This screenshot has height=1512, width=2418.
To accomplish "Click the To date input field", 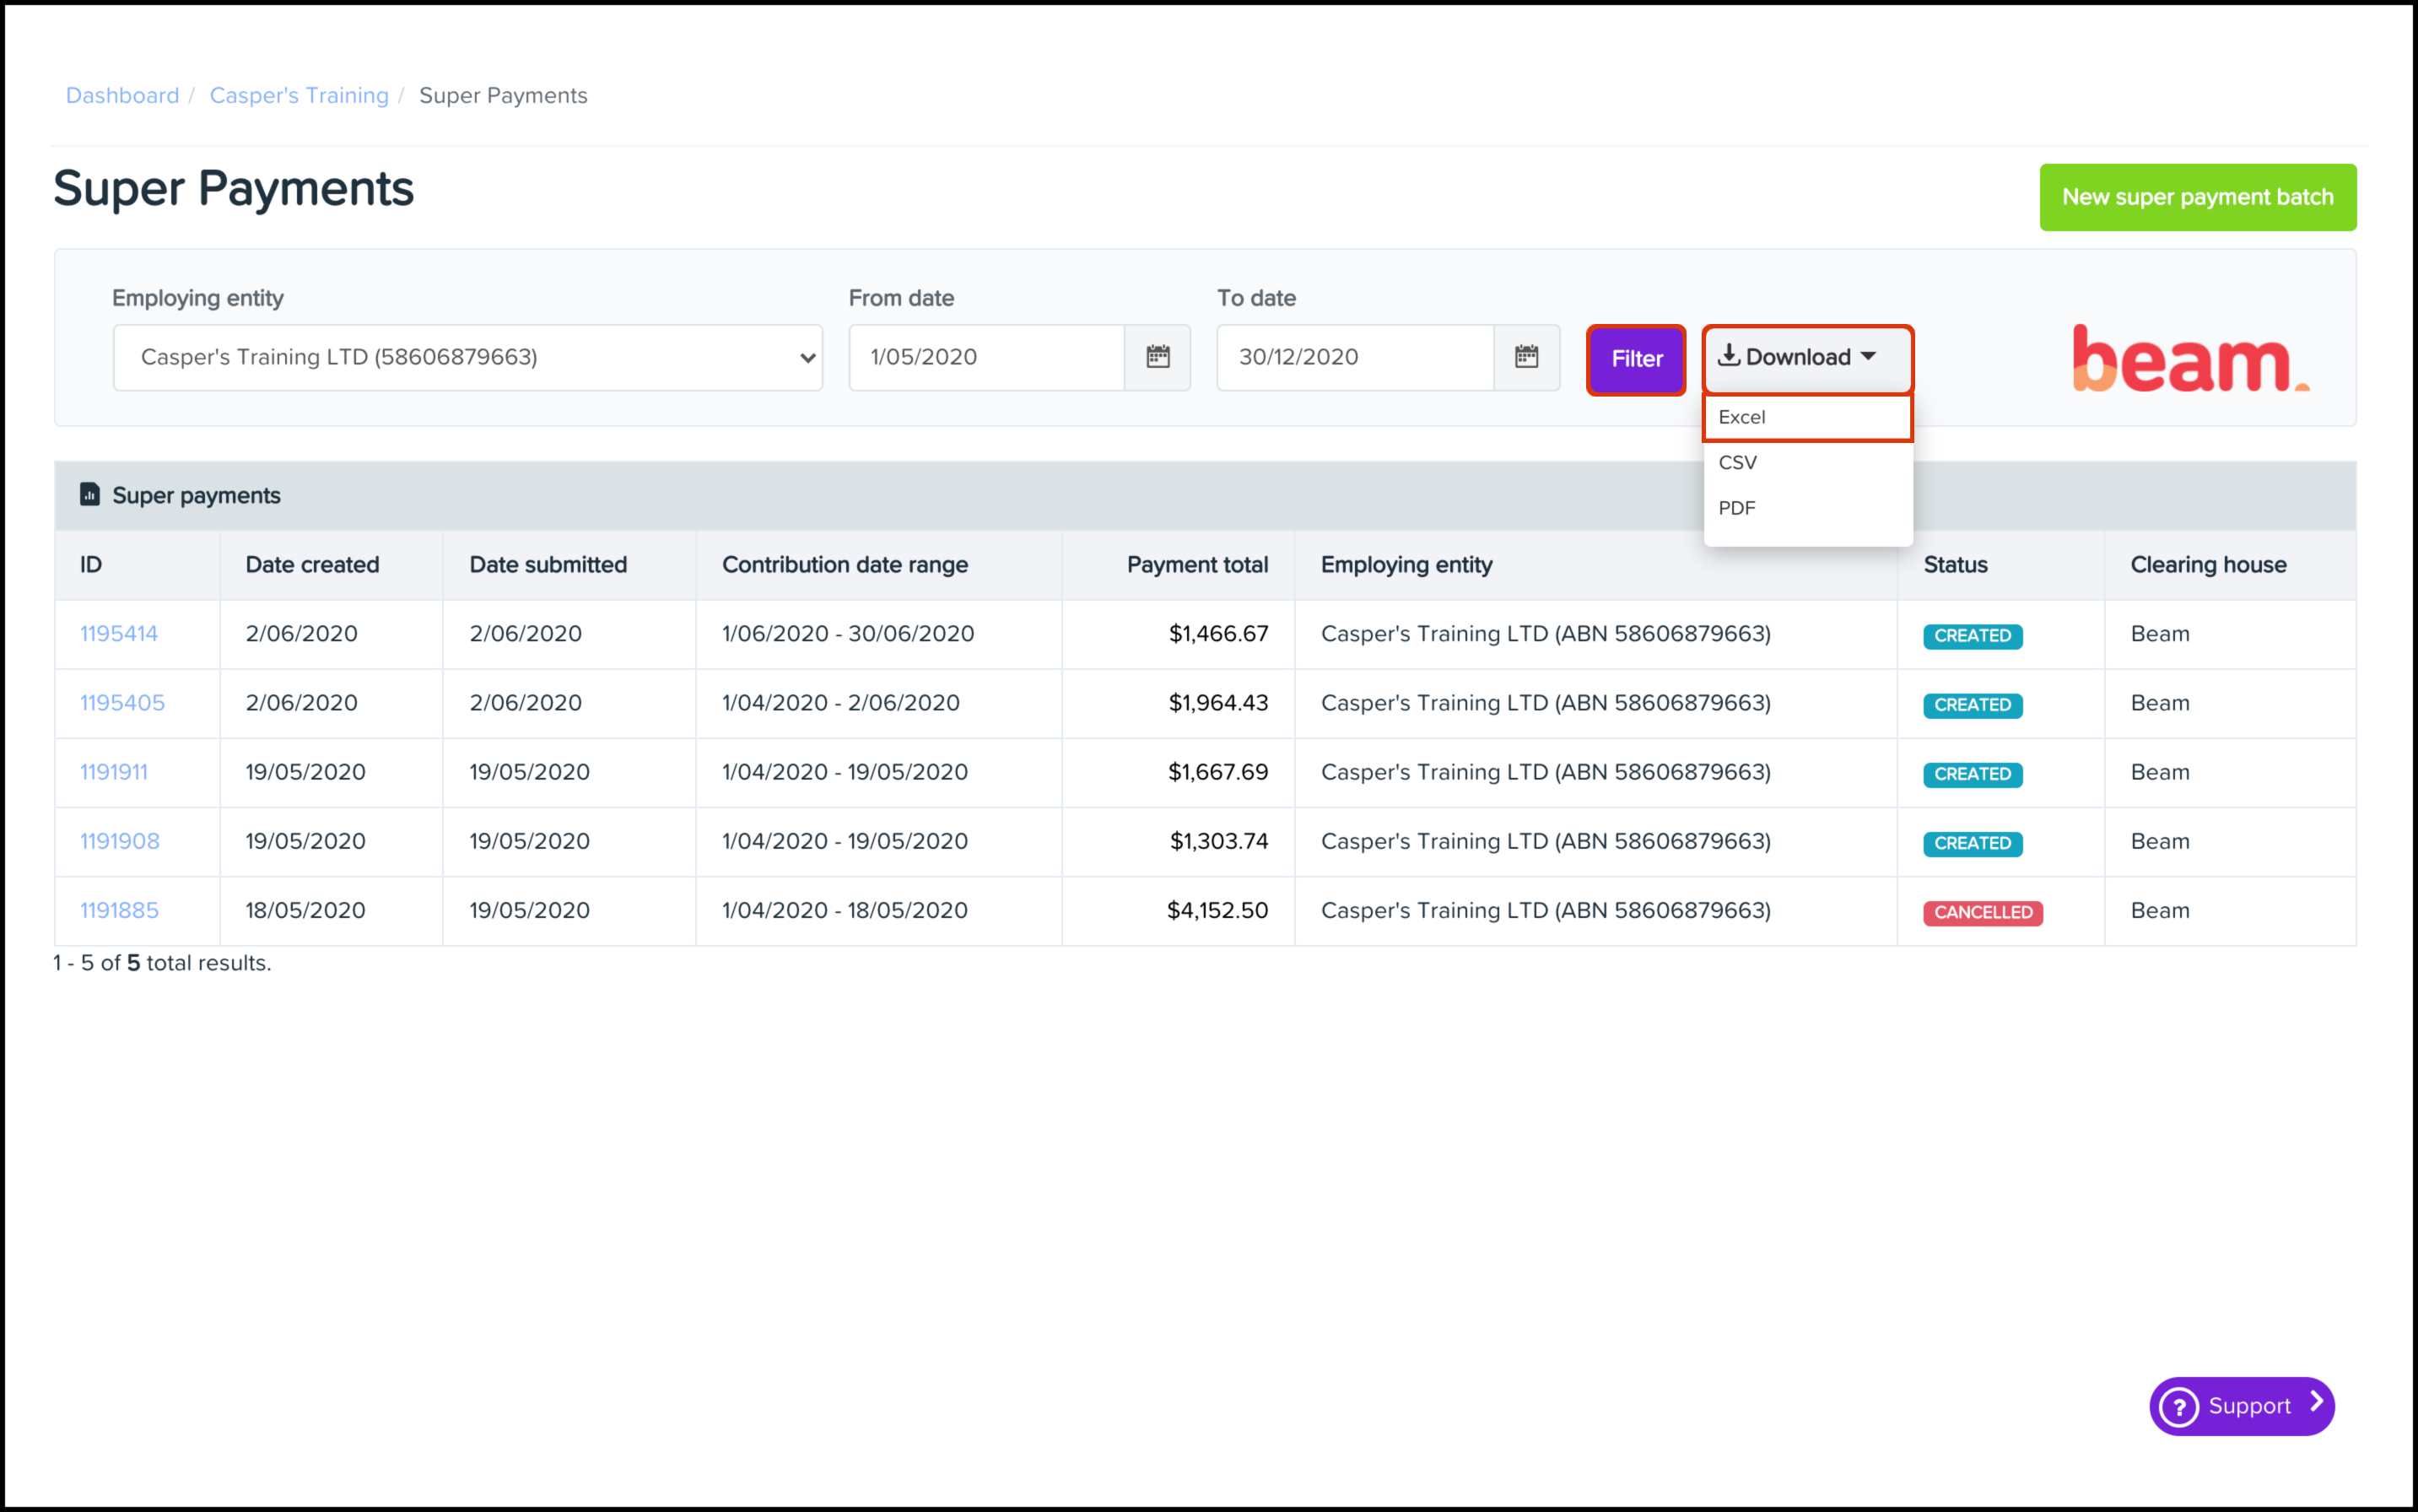I will click(x=1354, y=357).
